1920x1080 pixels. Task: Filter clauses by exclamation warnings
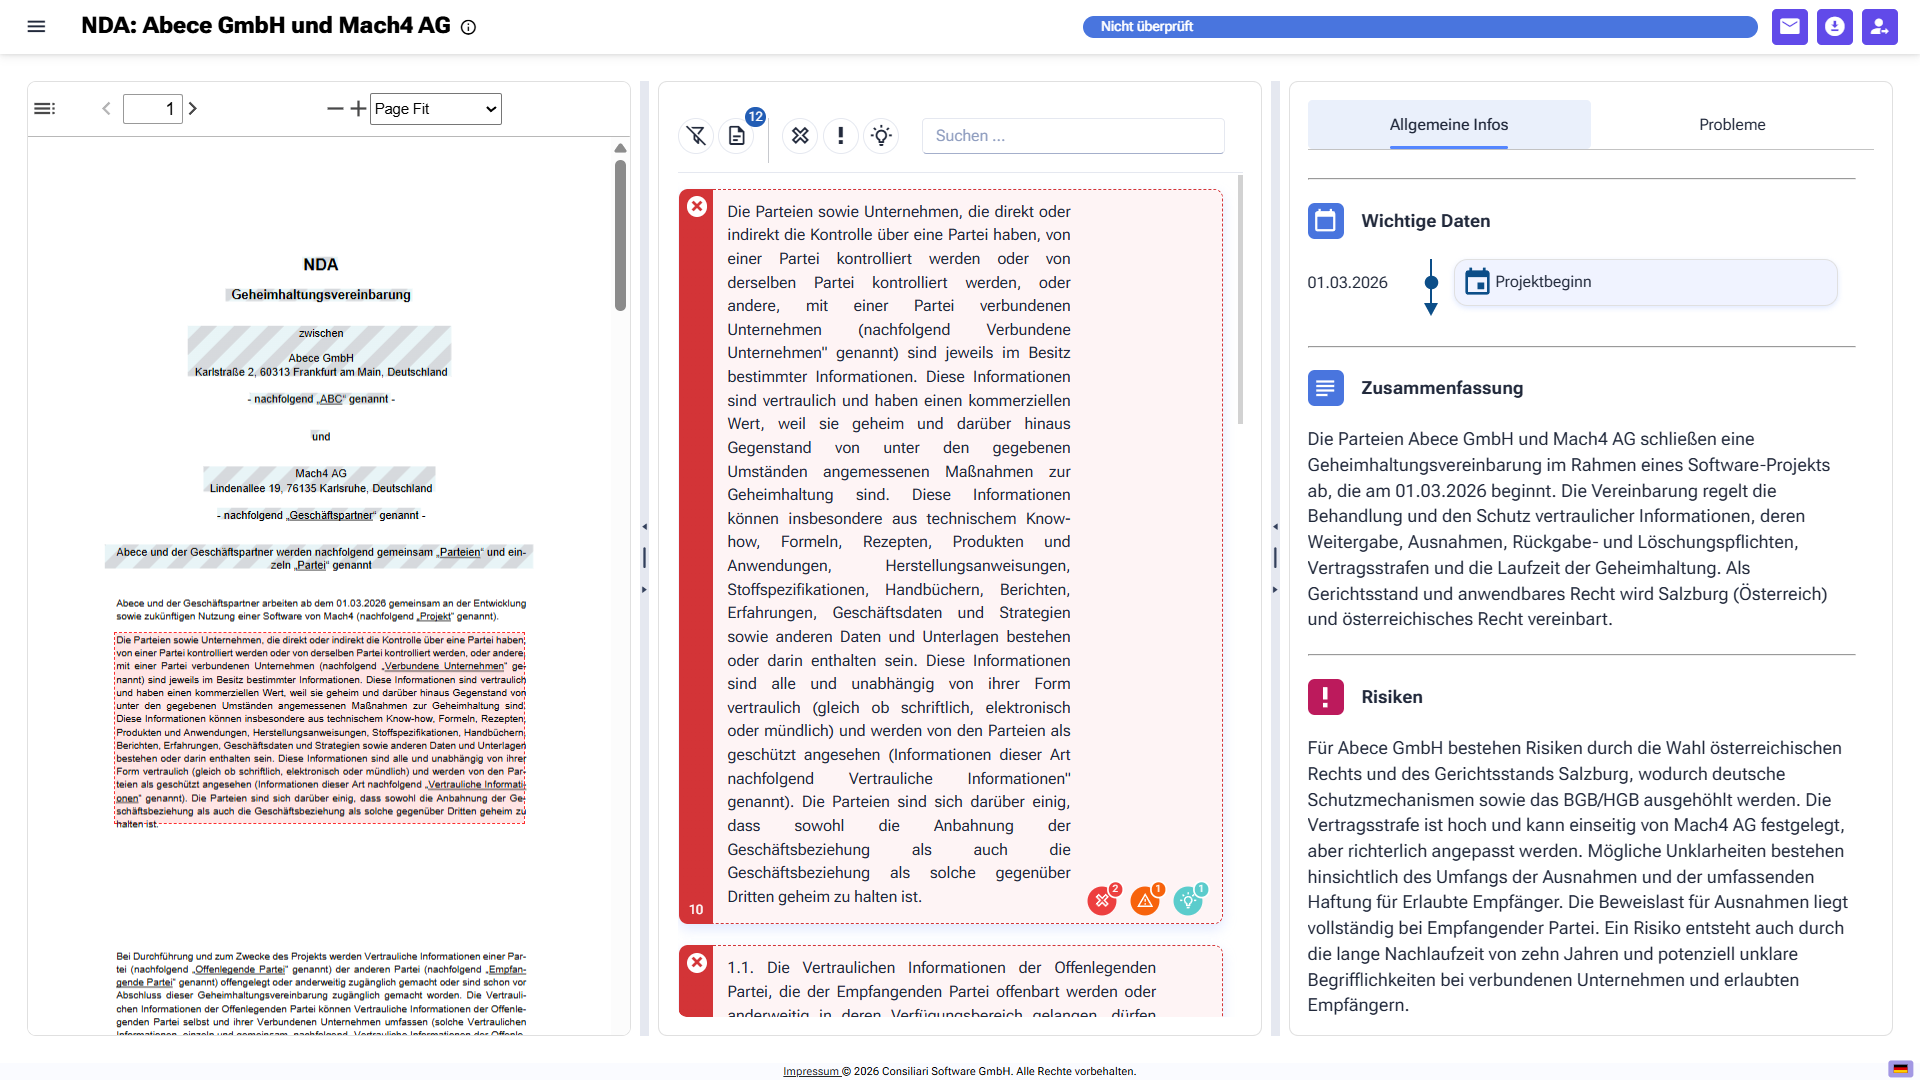841,135
